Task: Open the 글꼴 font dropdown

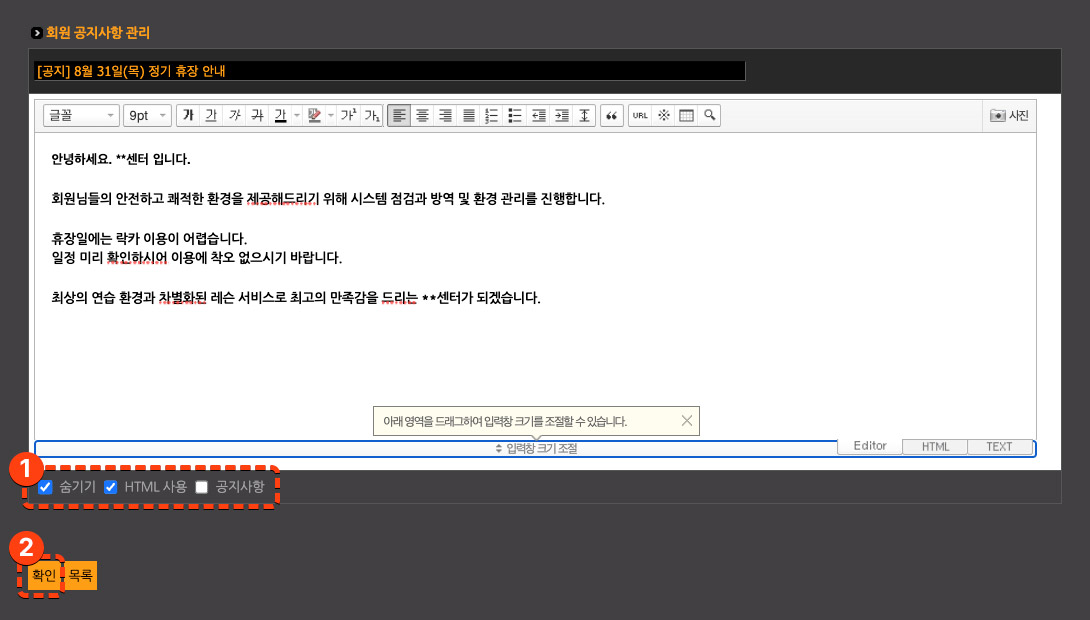Action: 81,116
